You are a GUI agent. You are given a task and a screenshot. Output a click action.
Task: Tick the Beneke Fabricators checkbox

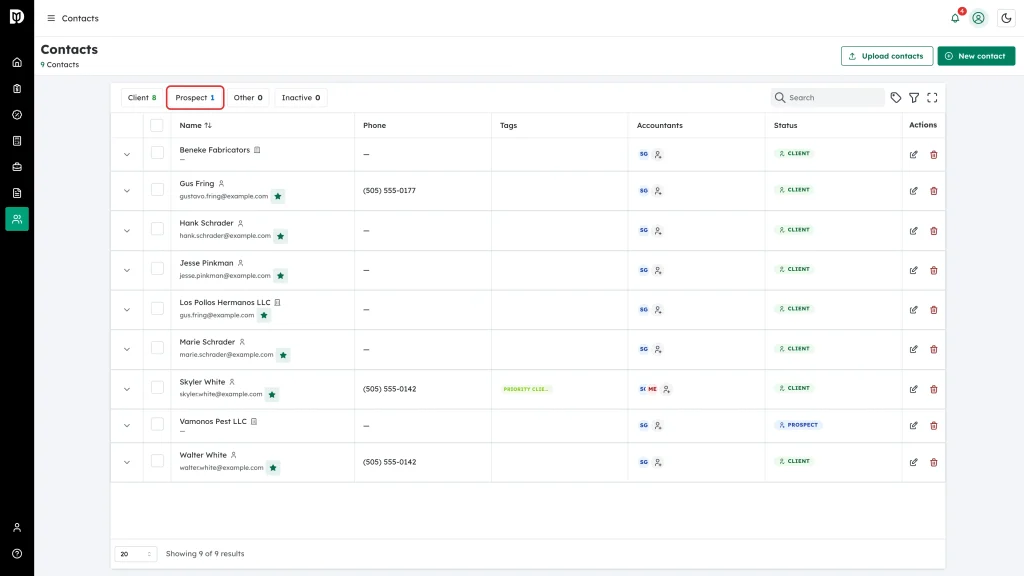(x=157, y=153)
